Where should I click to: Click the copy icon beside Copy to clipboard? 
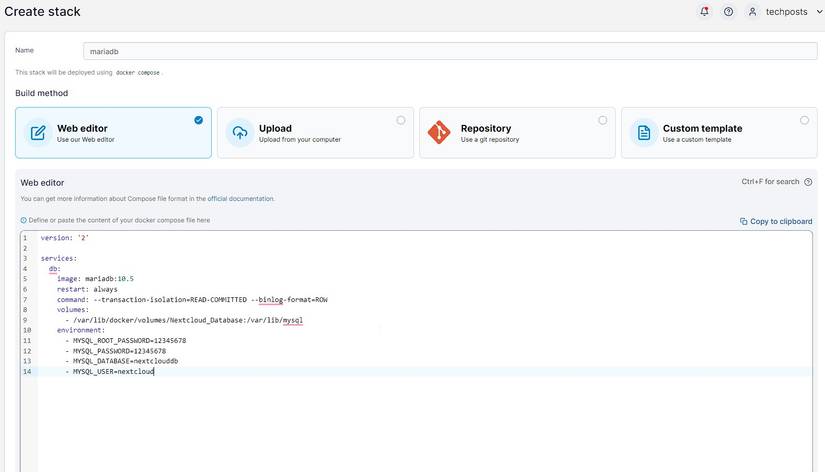[743, 222]
